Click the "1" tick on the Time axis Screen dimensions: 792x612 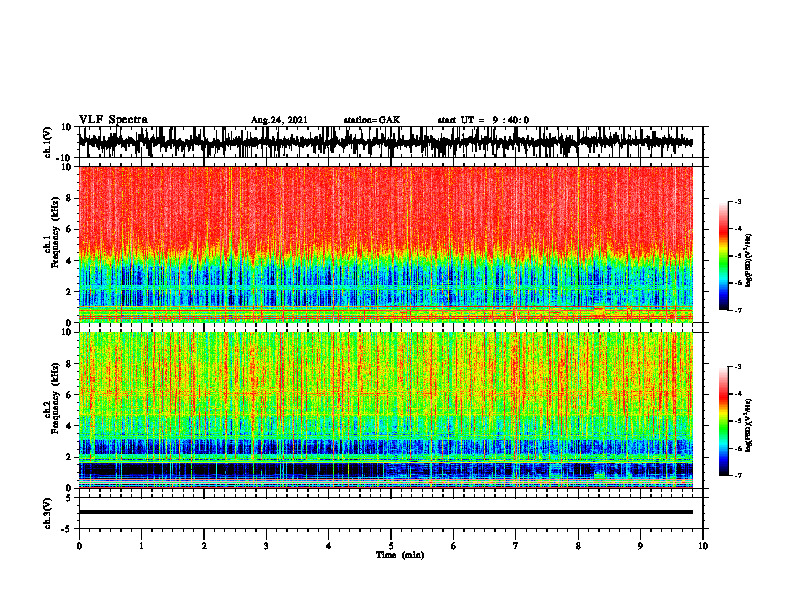(141, 546)
